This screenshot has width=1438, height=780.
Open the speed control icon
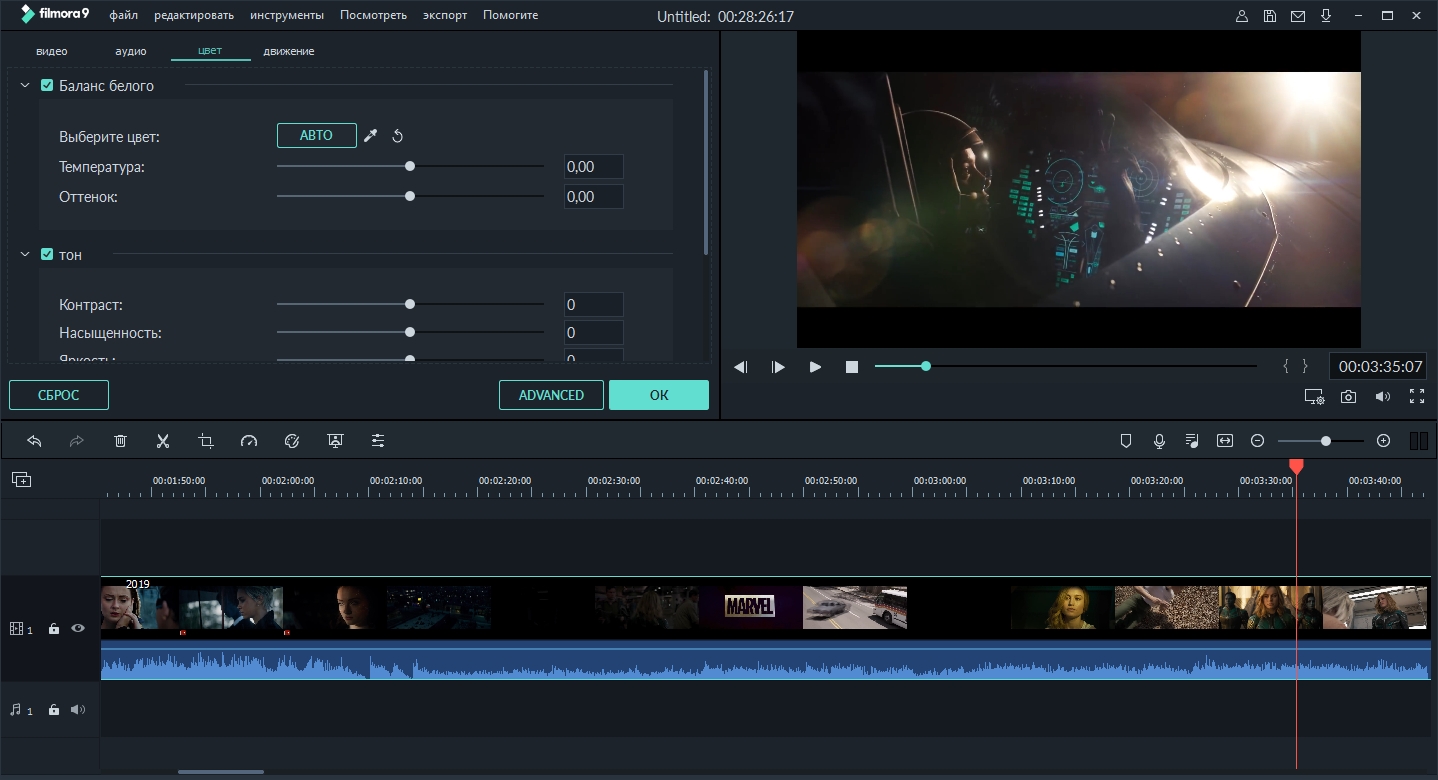(x=249, y=441)
